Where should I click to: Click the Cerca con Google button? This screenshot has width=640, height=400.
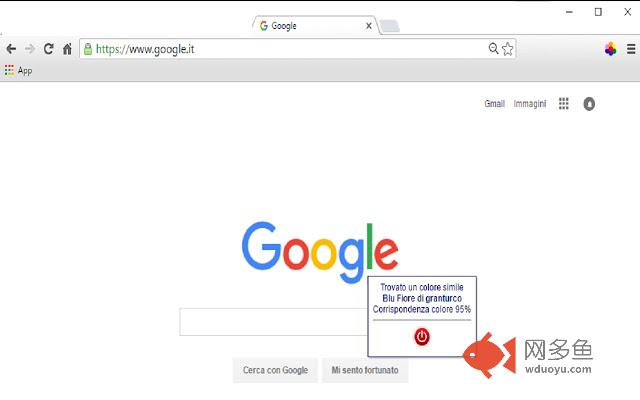point(275,370)
